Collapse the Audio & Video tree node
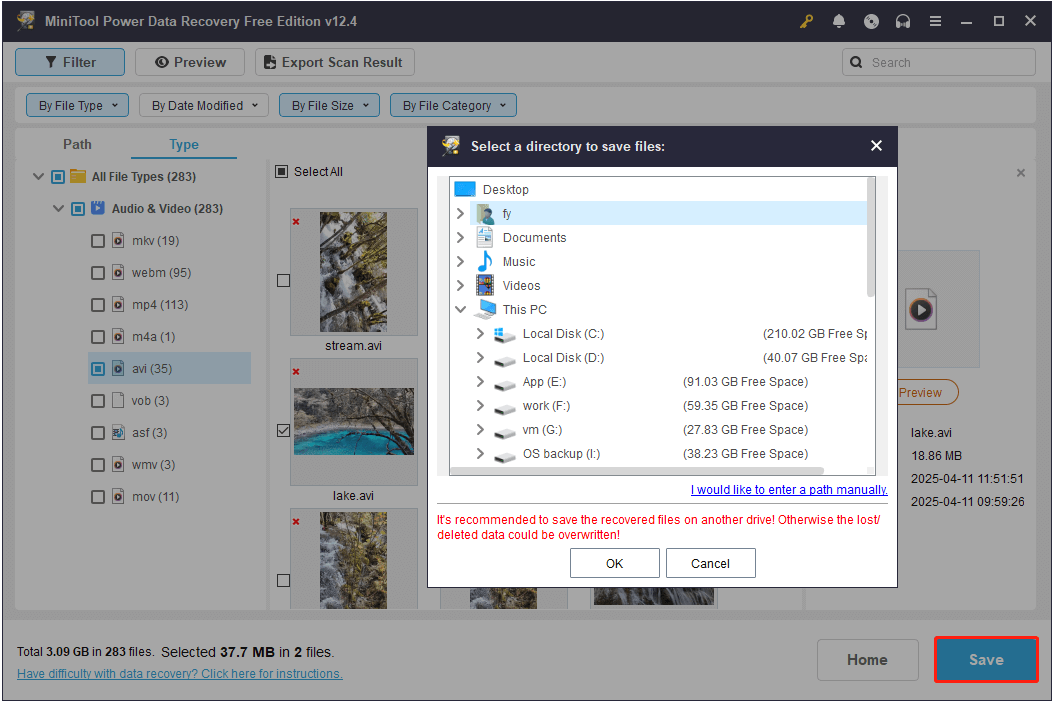1055x704 pixels. click(x=59, y=209)
